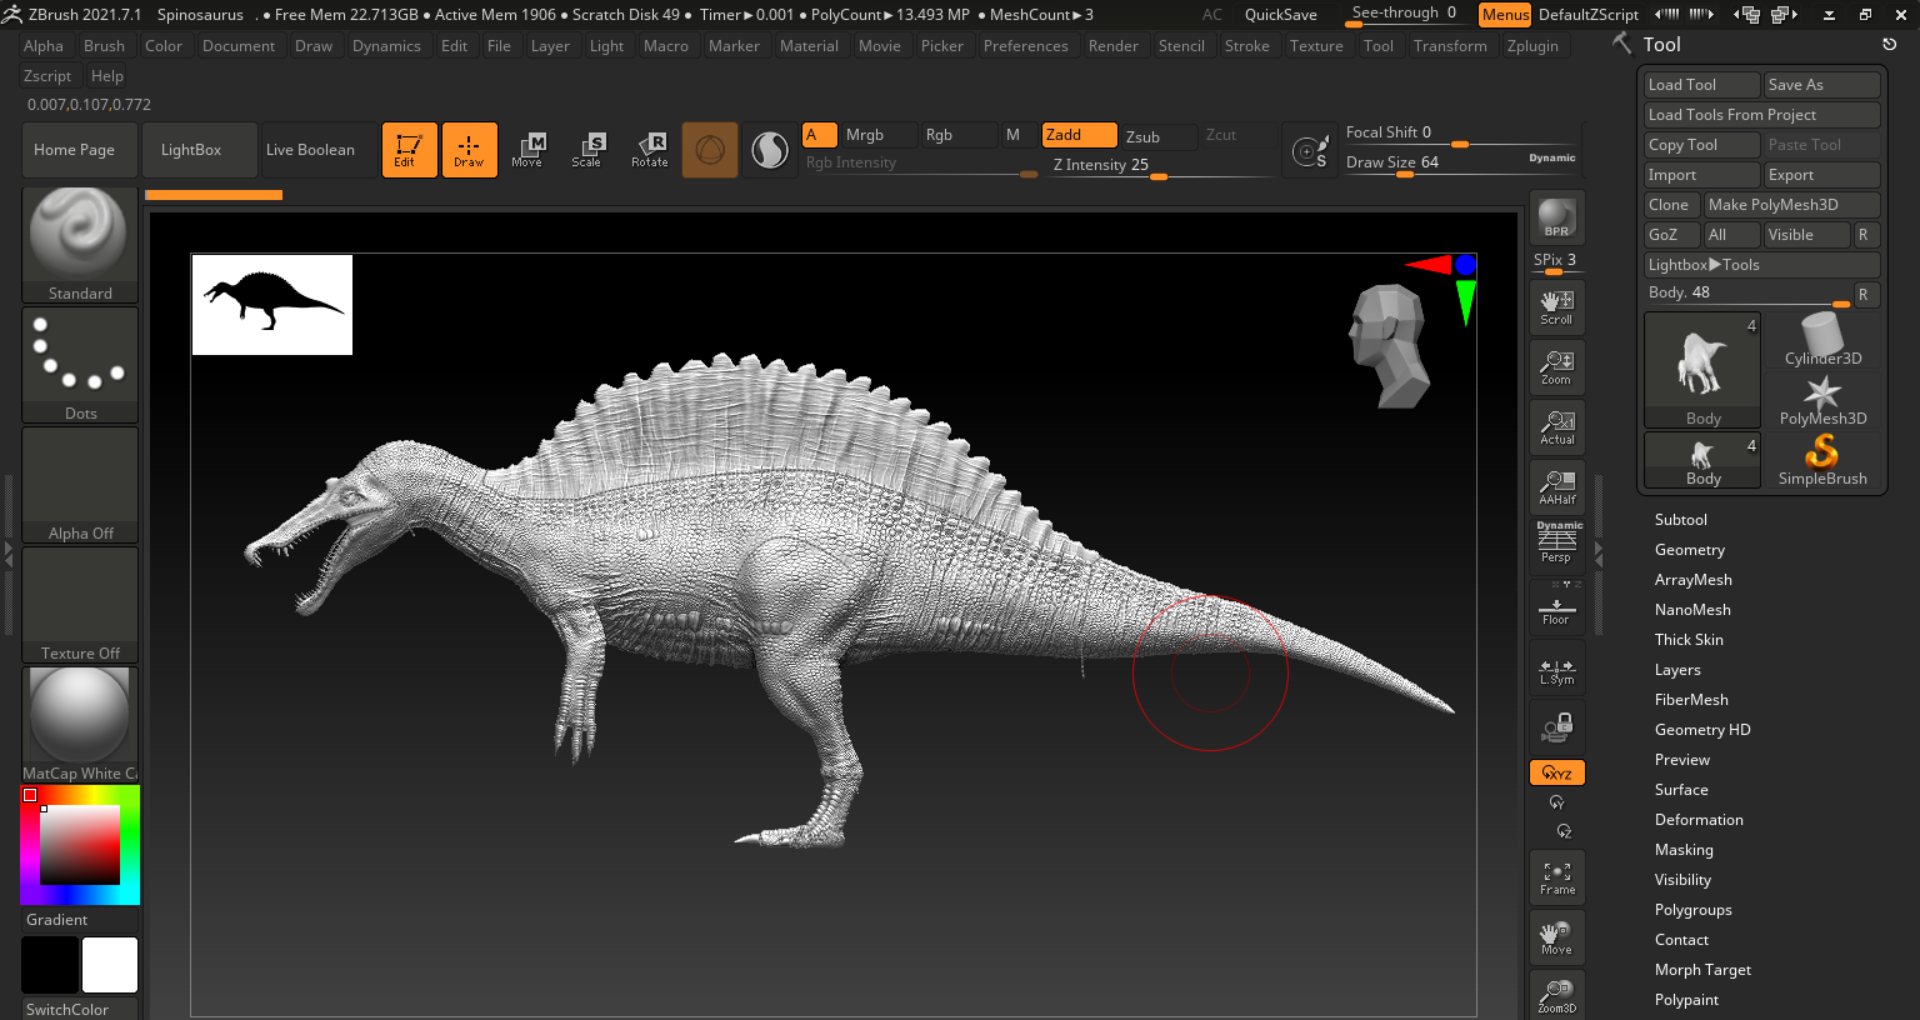Image resolution: width=1920 pixels, height=1020 pixels.
Task: Toggle Persp perspective view
Action: point(1557,546)
